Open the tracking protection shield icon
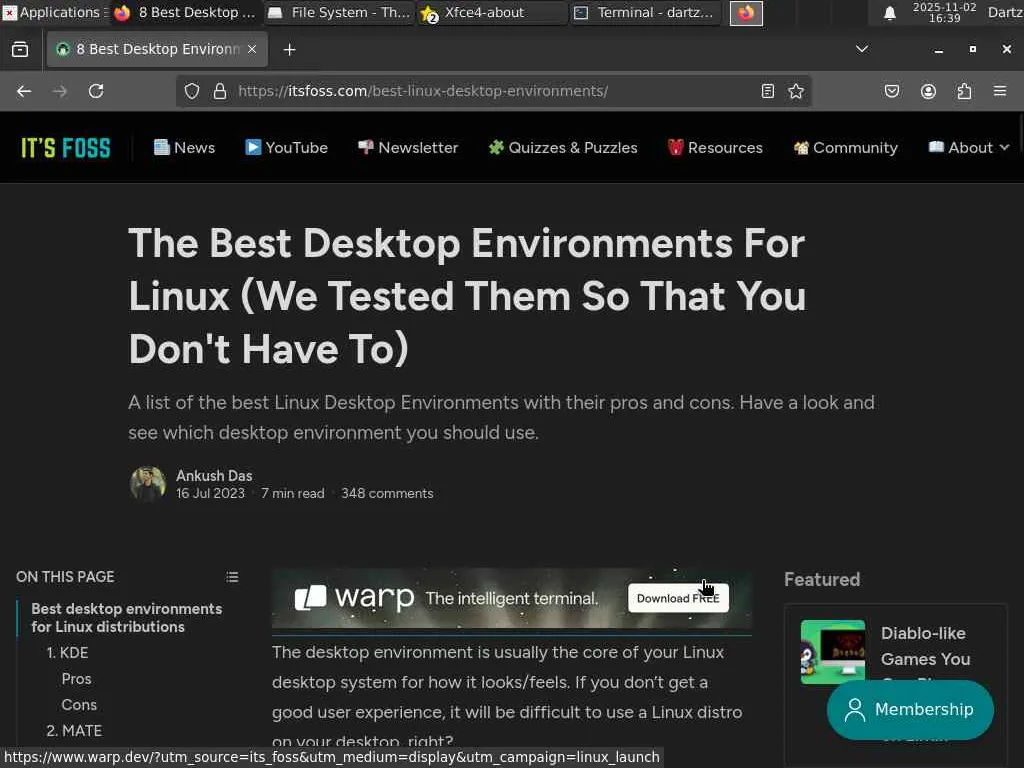The image size is (1024, 768). coord(191,91)
